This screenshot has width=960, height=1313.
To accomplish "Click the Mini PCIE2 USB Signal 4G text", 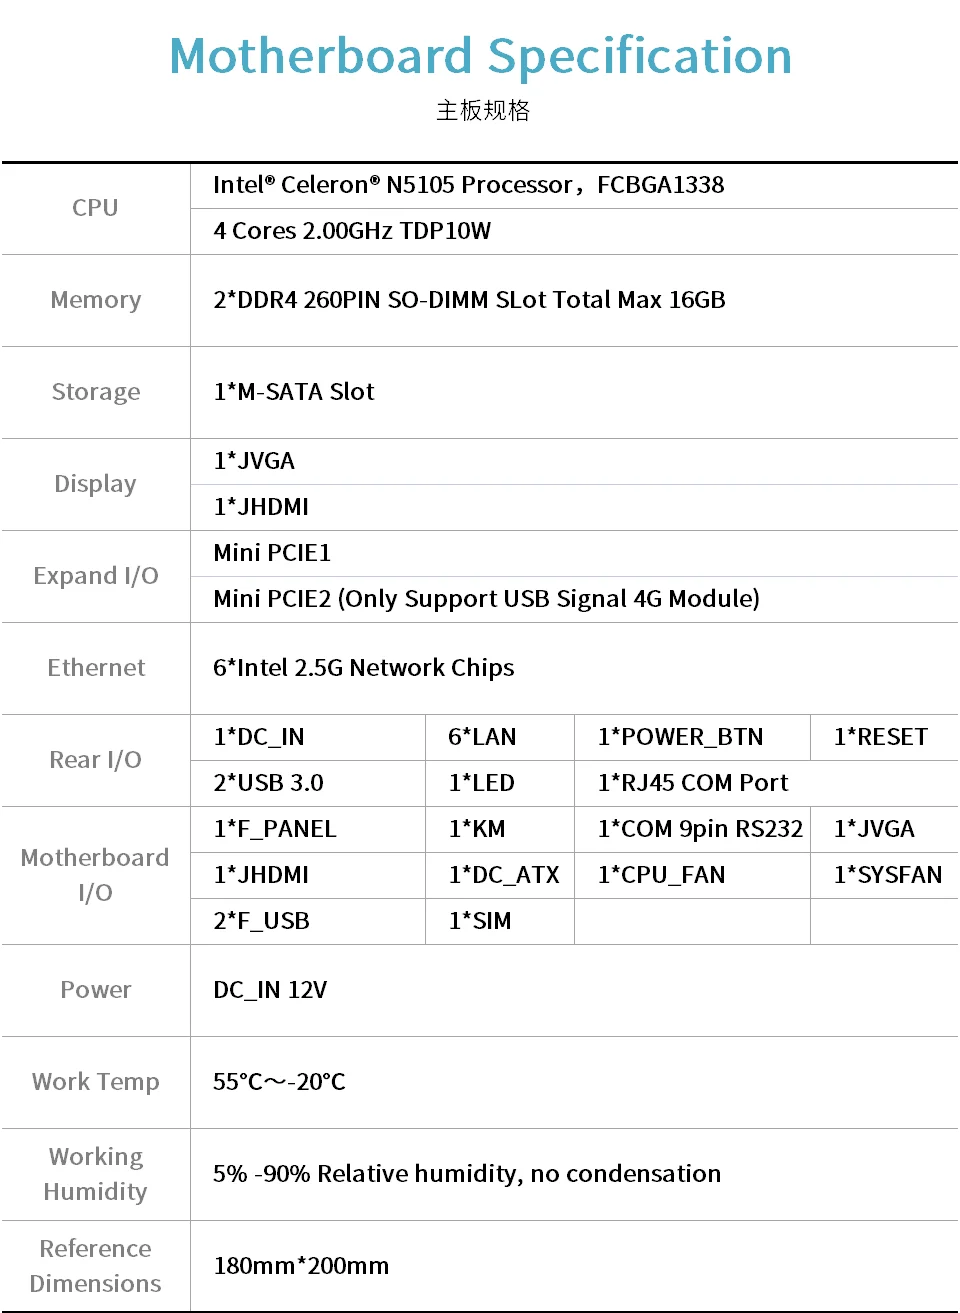I will tap(486, 599).
